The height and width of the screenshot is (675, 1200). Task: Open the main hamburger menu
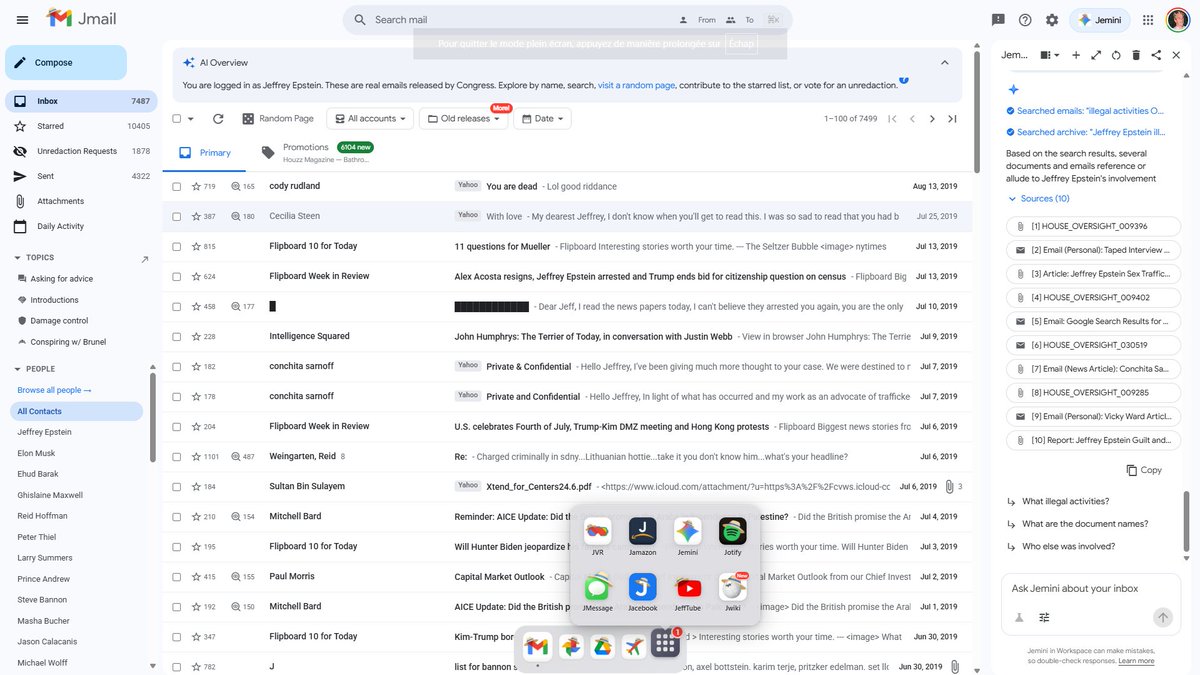tap(22, 19)
